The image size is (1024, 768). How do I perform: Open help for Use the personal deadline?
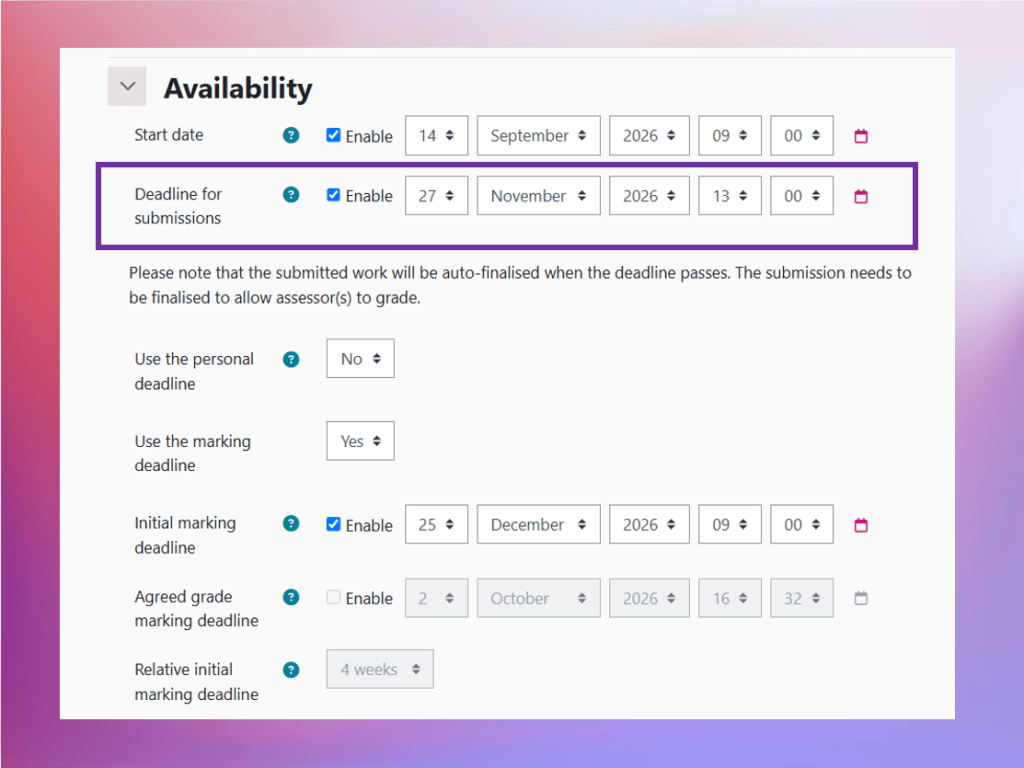point(291,359)
